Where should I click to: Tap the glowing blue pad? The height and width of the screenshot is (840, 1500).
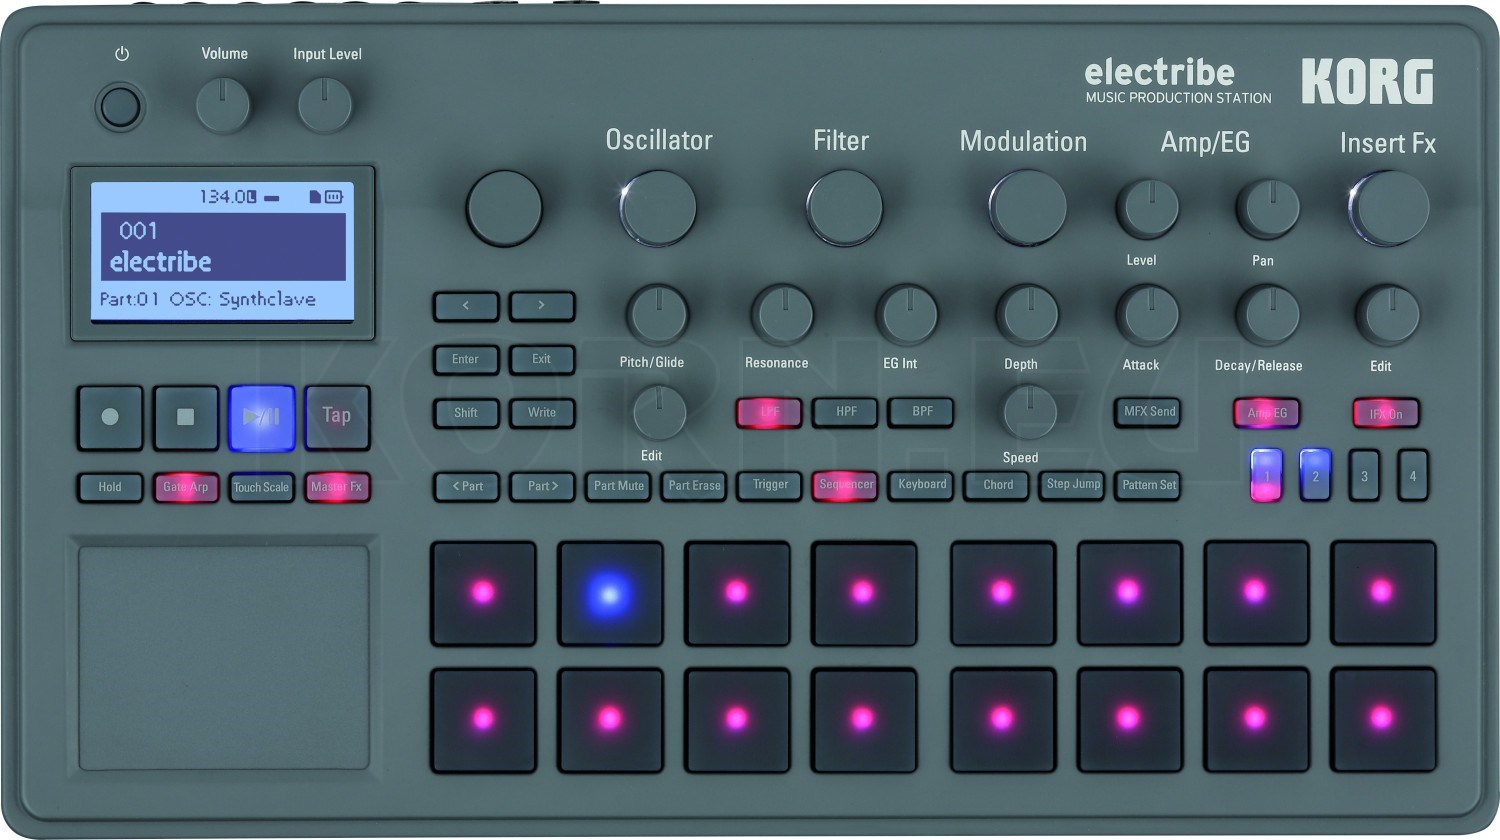click(610, 592)
